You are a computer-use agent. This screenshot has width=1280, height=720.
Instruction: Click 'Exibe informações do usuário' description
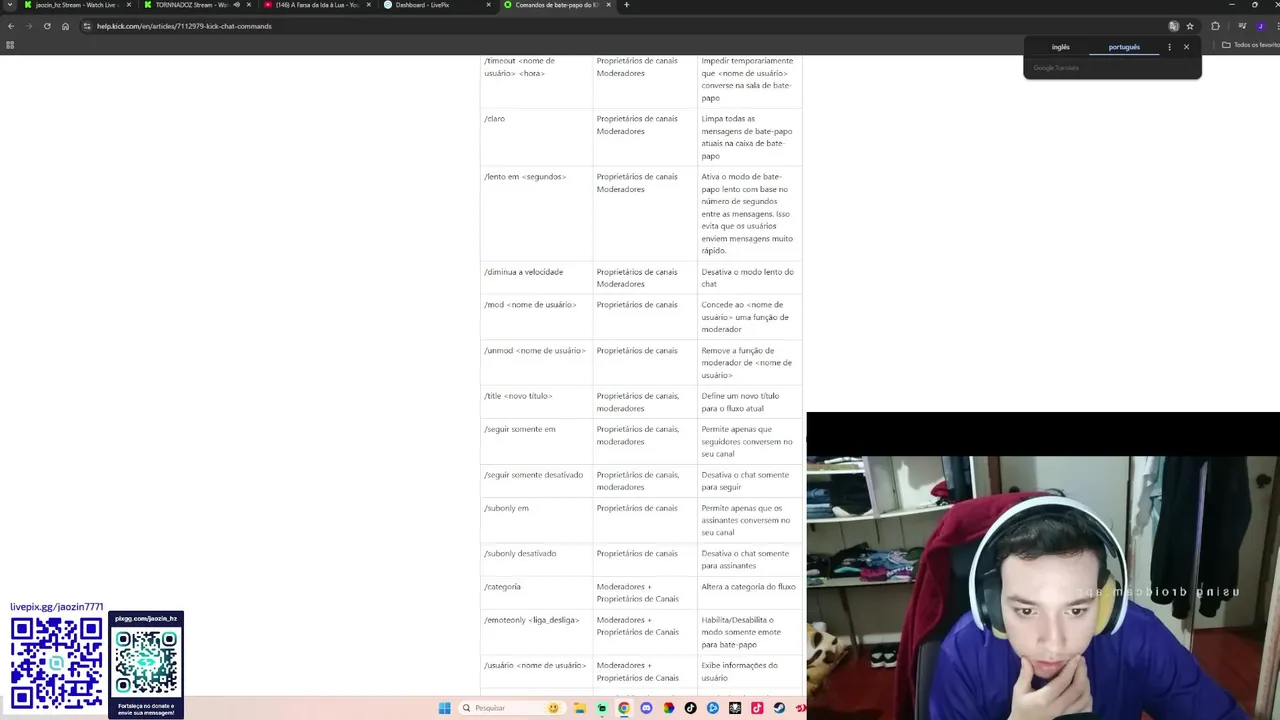pyautogui.click(x=739, y=672)
